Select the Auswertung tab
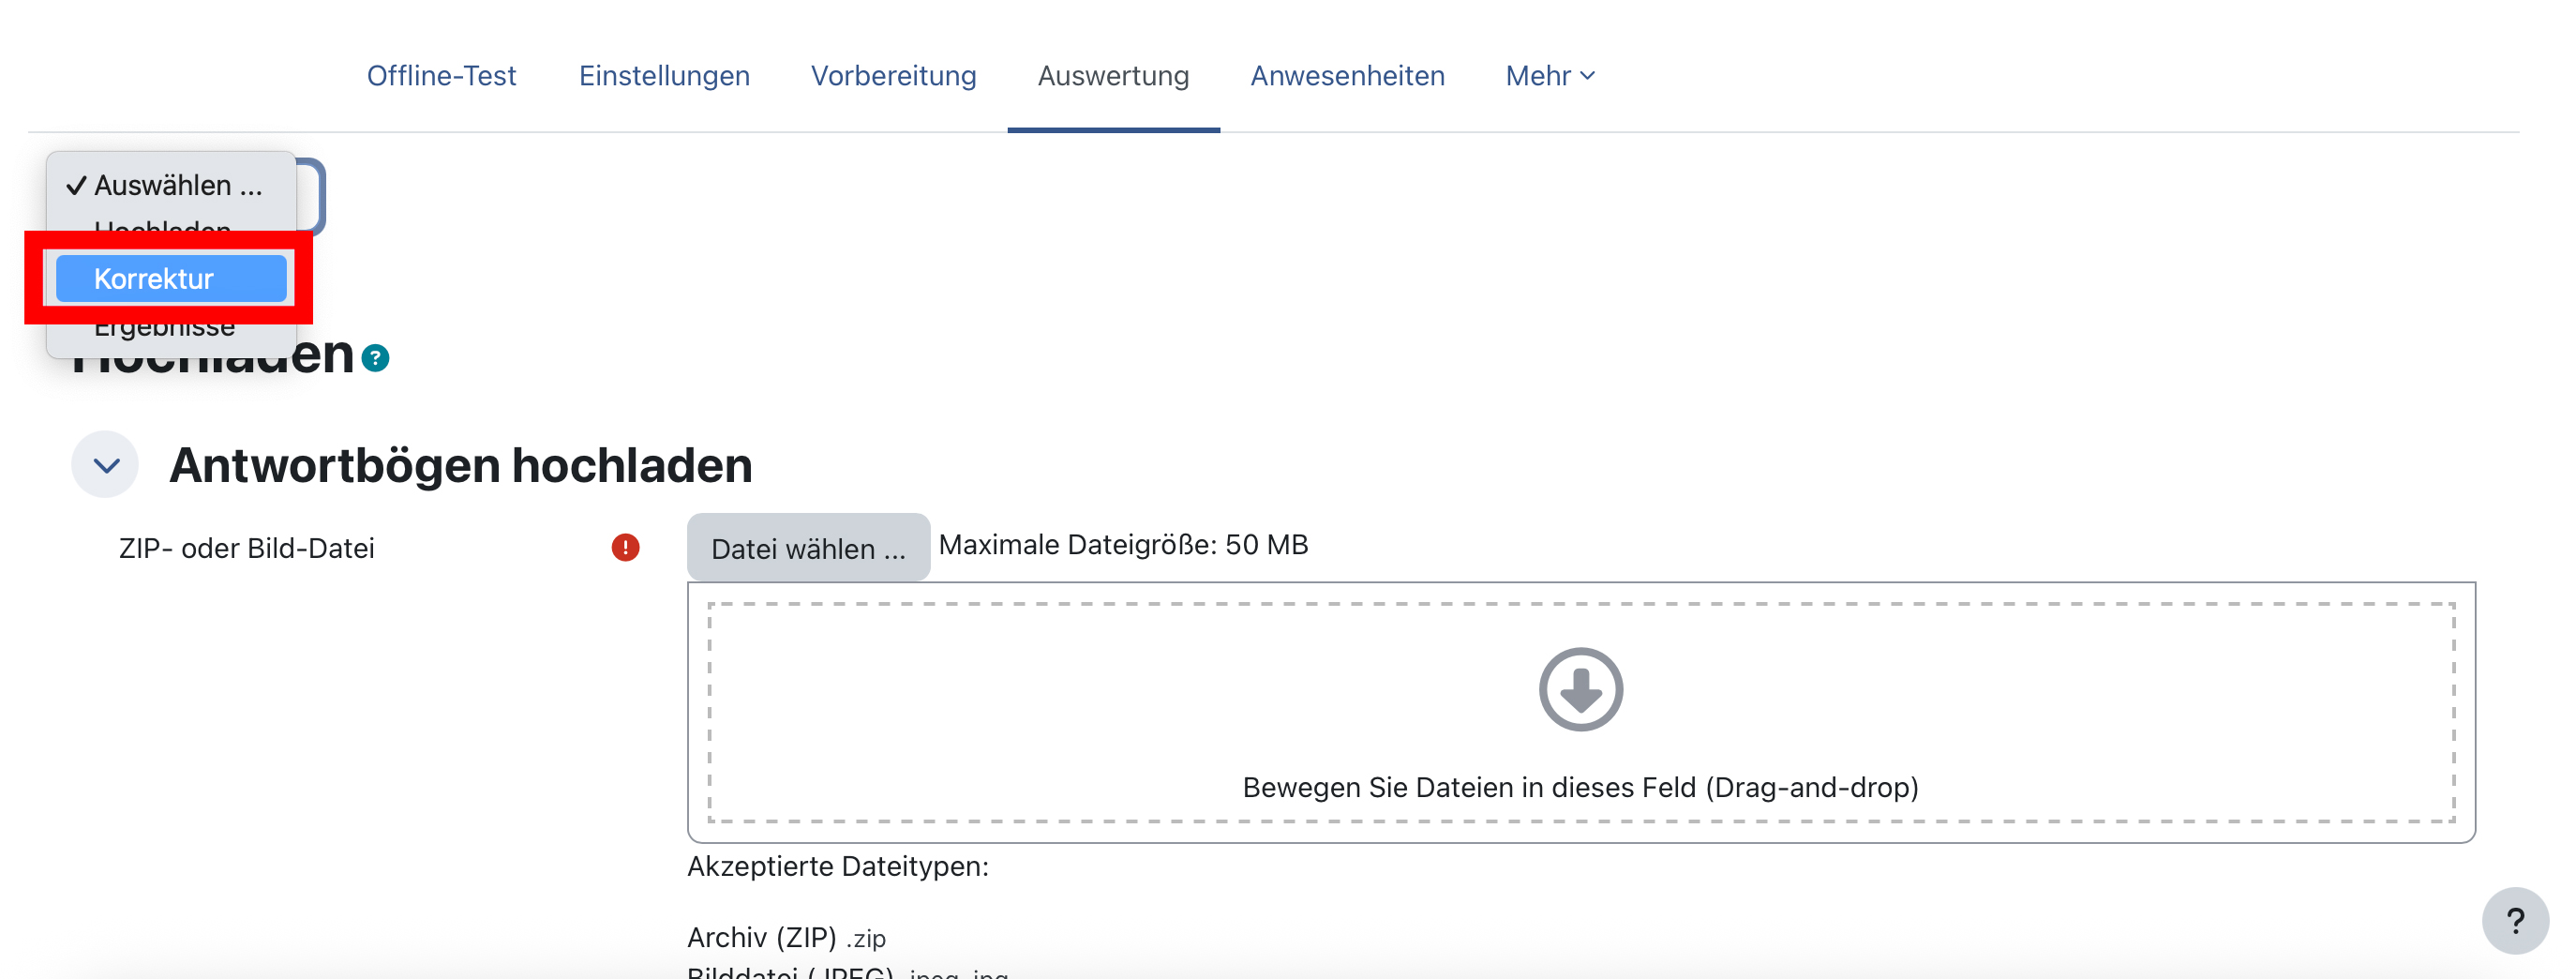Image resolution: width=2576 pixels, height=979 pixels. [1113, 76]
